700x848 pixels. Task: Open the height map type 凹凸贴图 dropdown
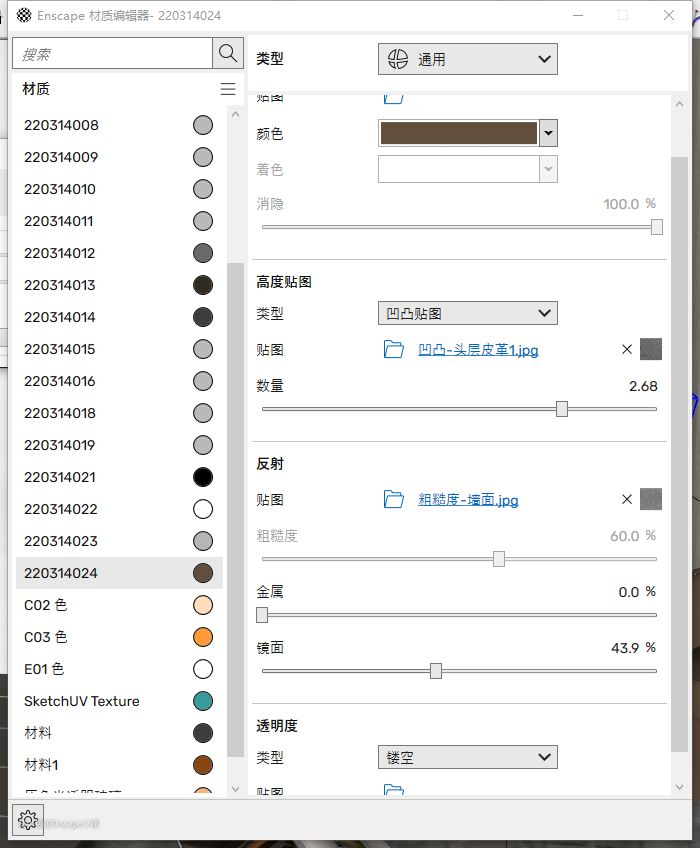click(x=467, y=313)
